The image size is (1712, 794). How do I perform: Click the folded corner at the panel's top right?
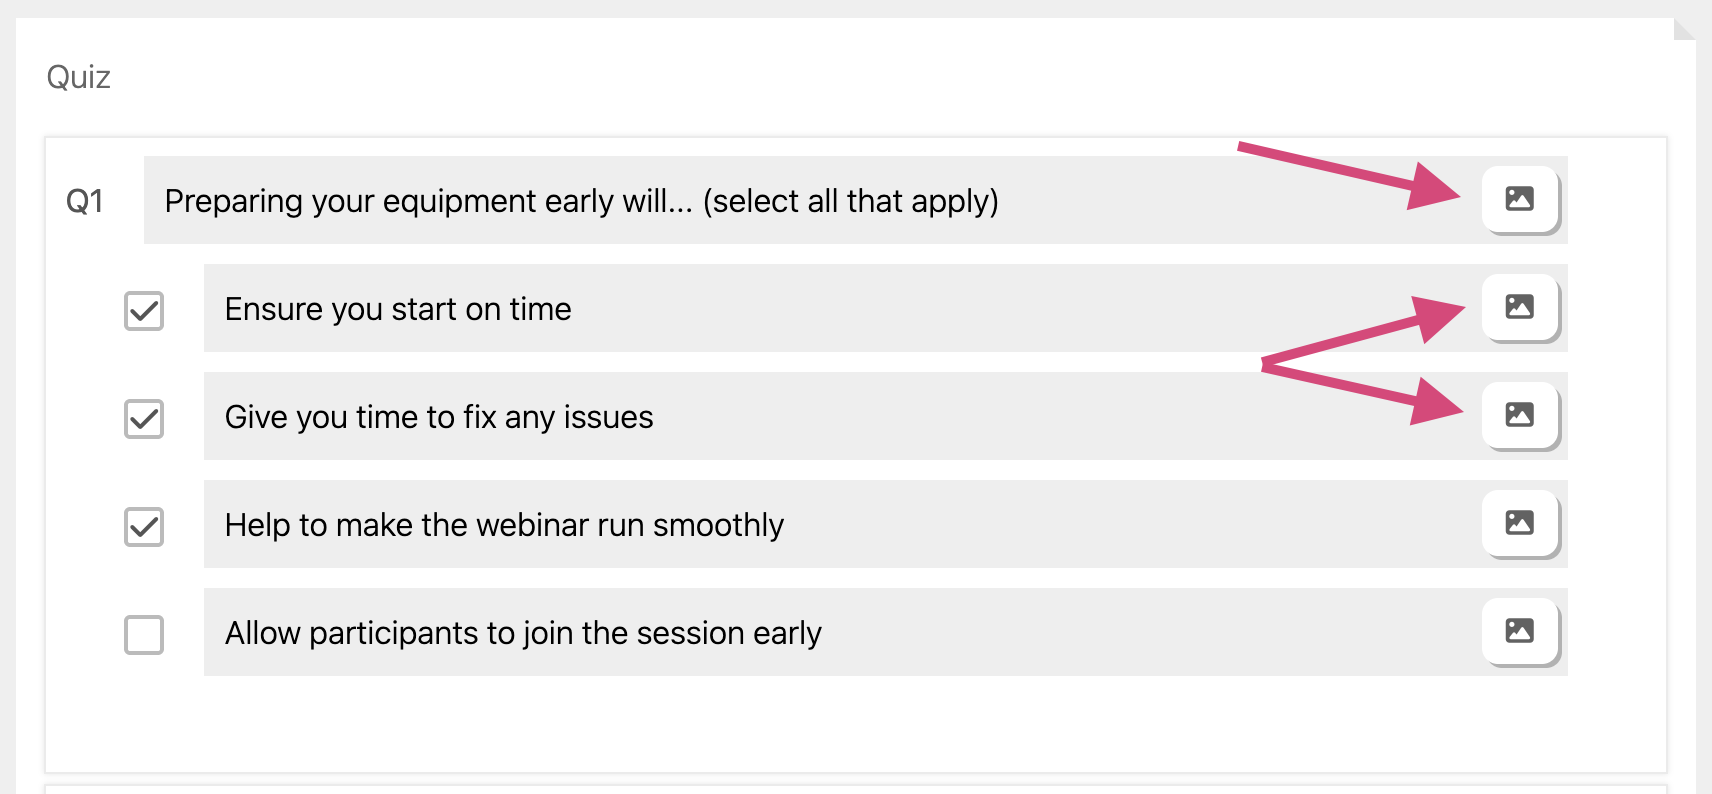(1684, 29)
